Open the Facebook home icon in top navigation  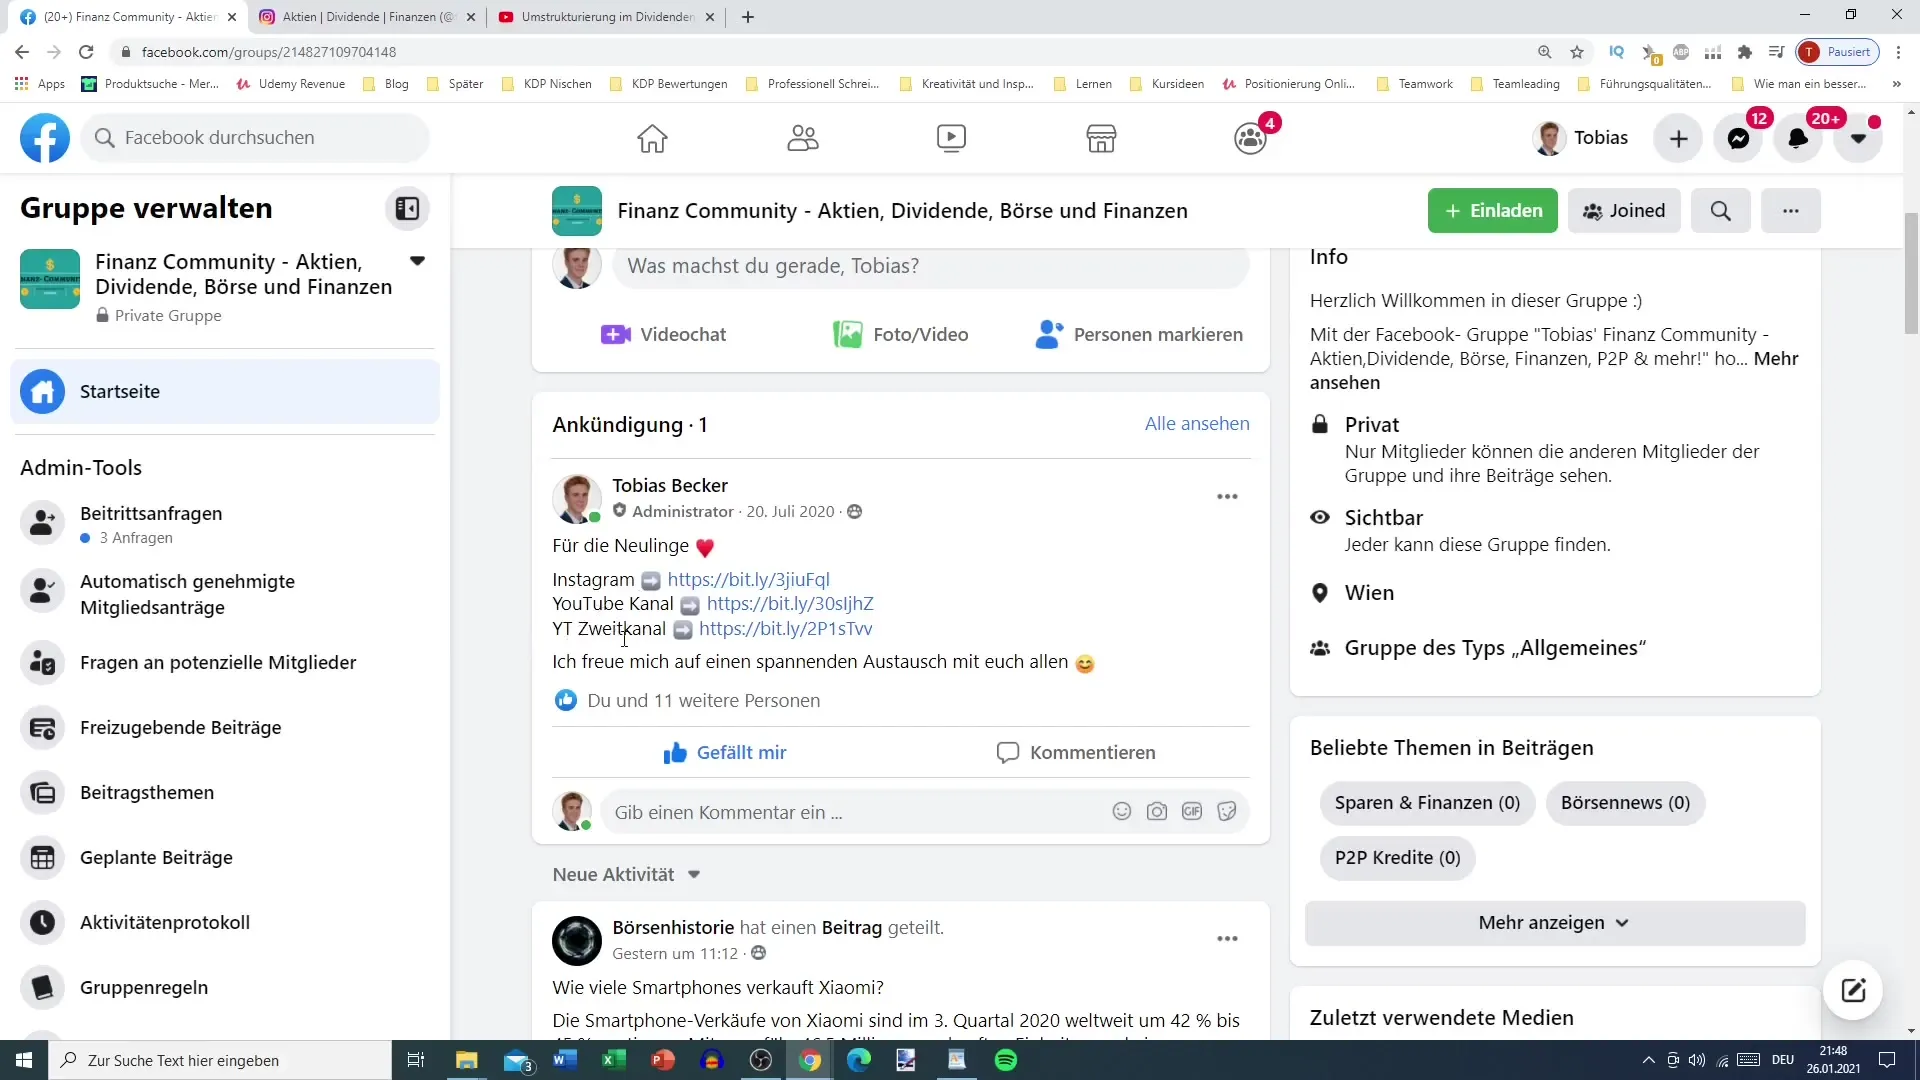tap(652, 138)
